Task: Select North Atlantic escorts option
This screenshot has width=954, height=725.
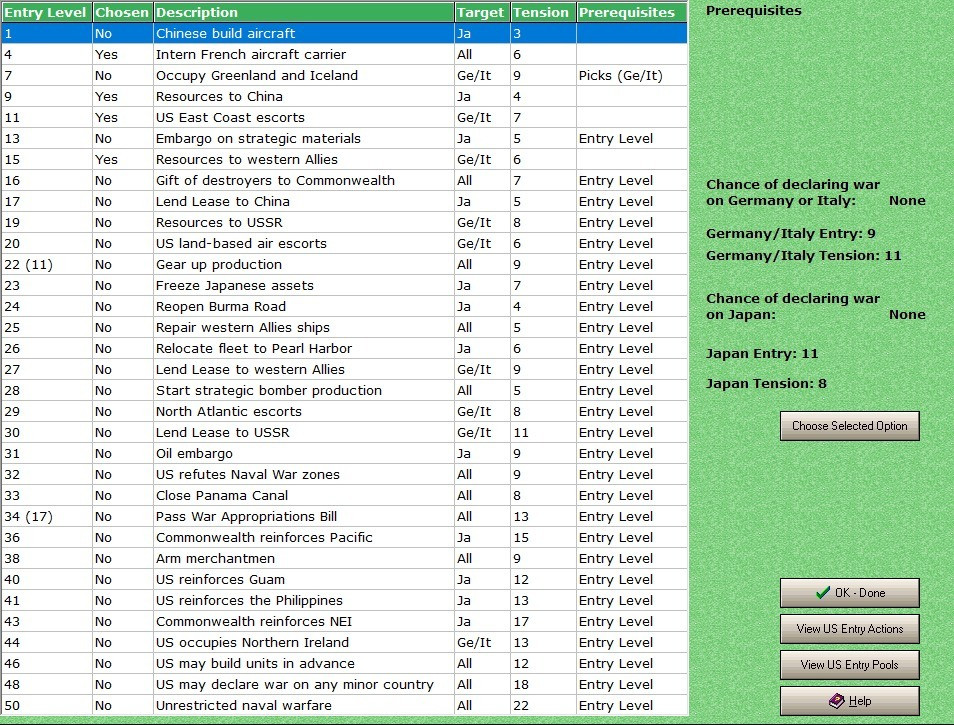Action: pos(344,411)
